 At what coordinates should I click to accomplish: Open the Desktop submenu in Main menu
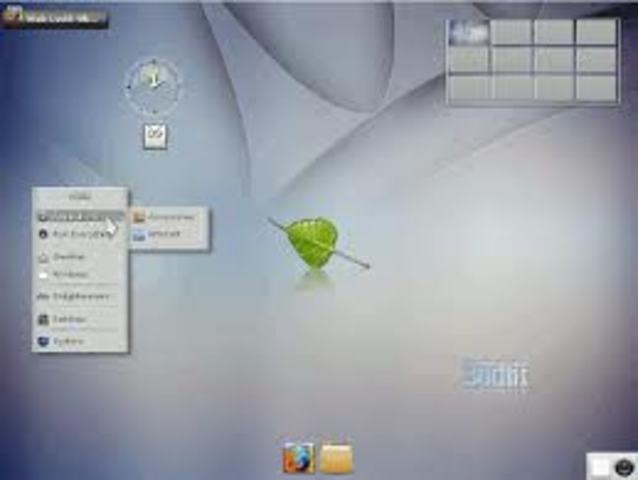(80, 257)
